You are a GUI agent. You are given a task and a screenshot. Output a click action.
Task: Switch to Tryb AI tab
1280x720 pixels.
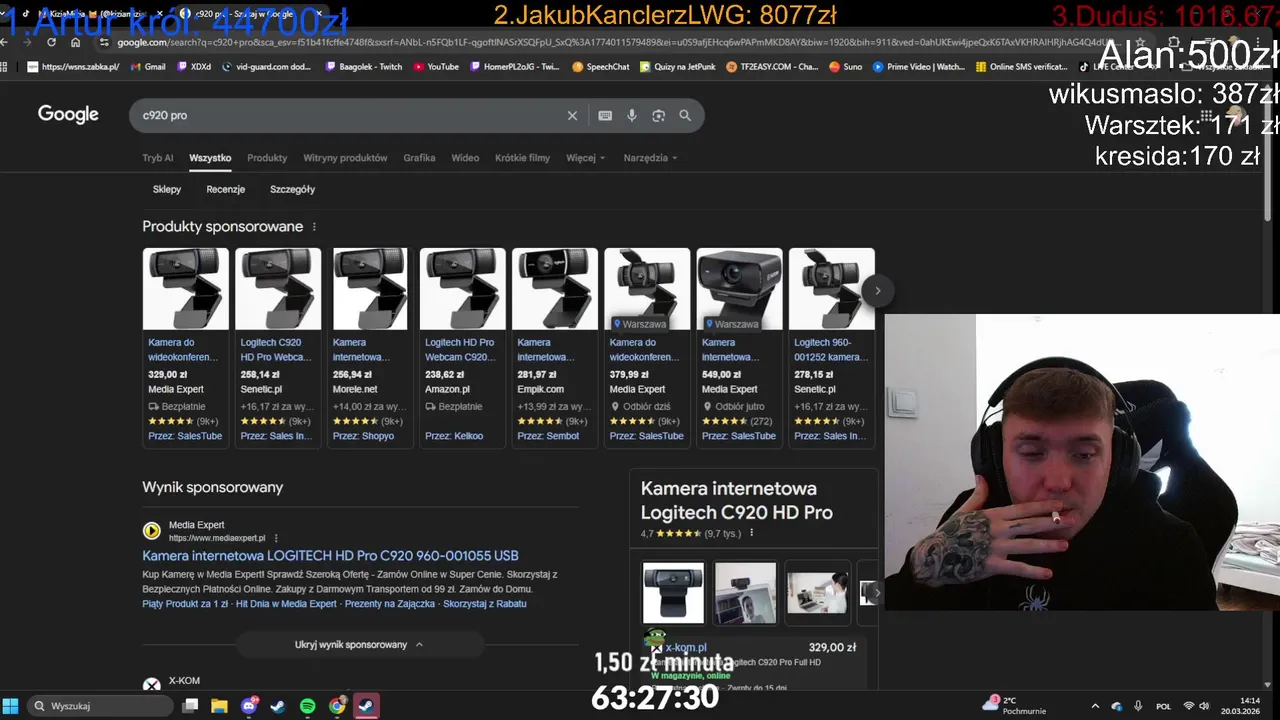157,158
